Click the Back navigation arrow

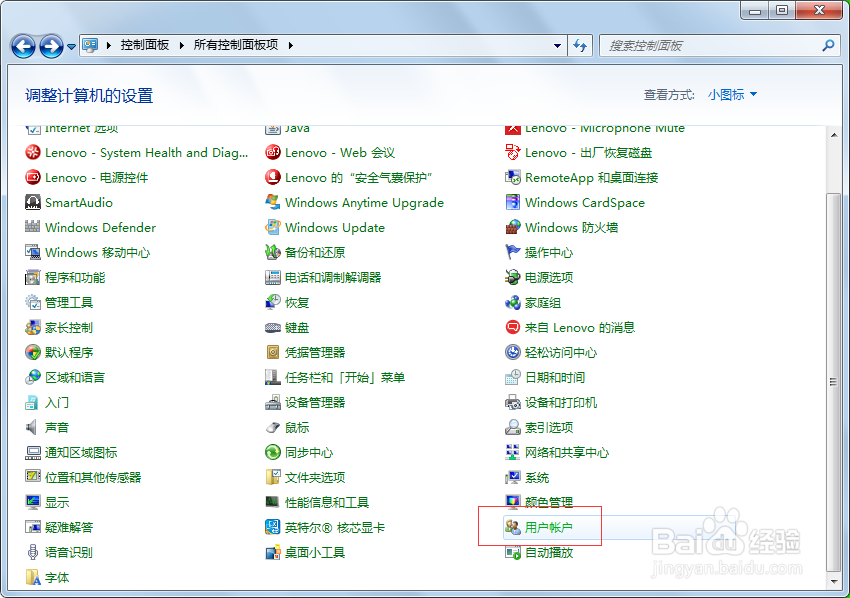click(23, 46)
